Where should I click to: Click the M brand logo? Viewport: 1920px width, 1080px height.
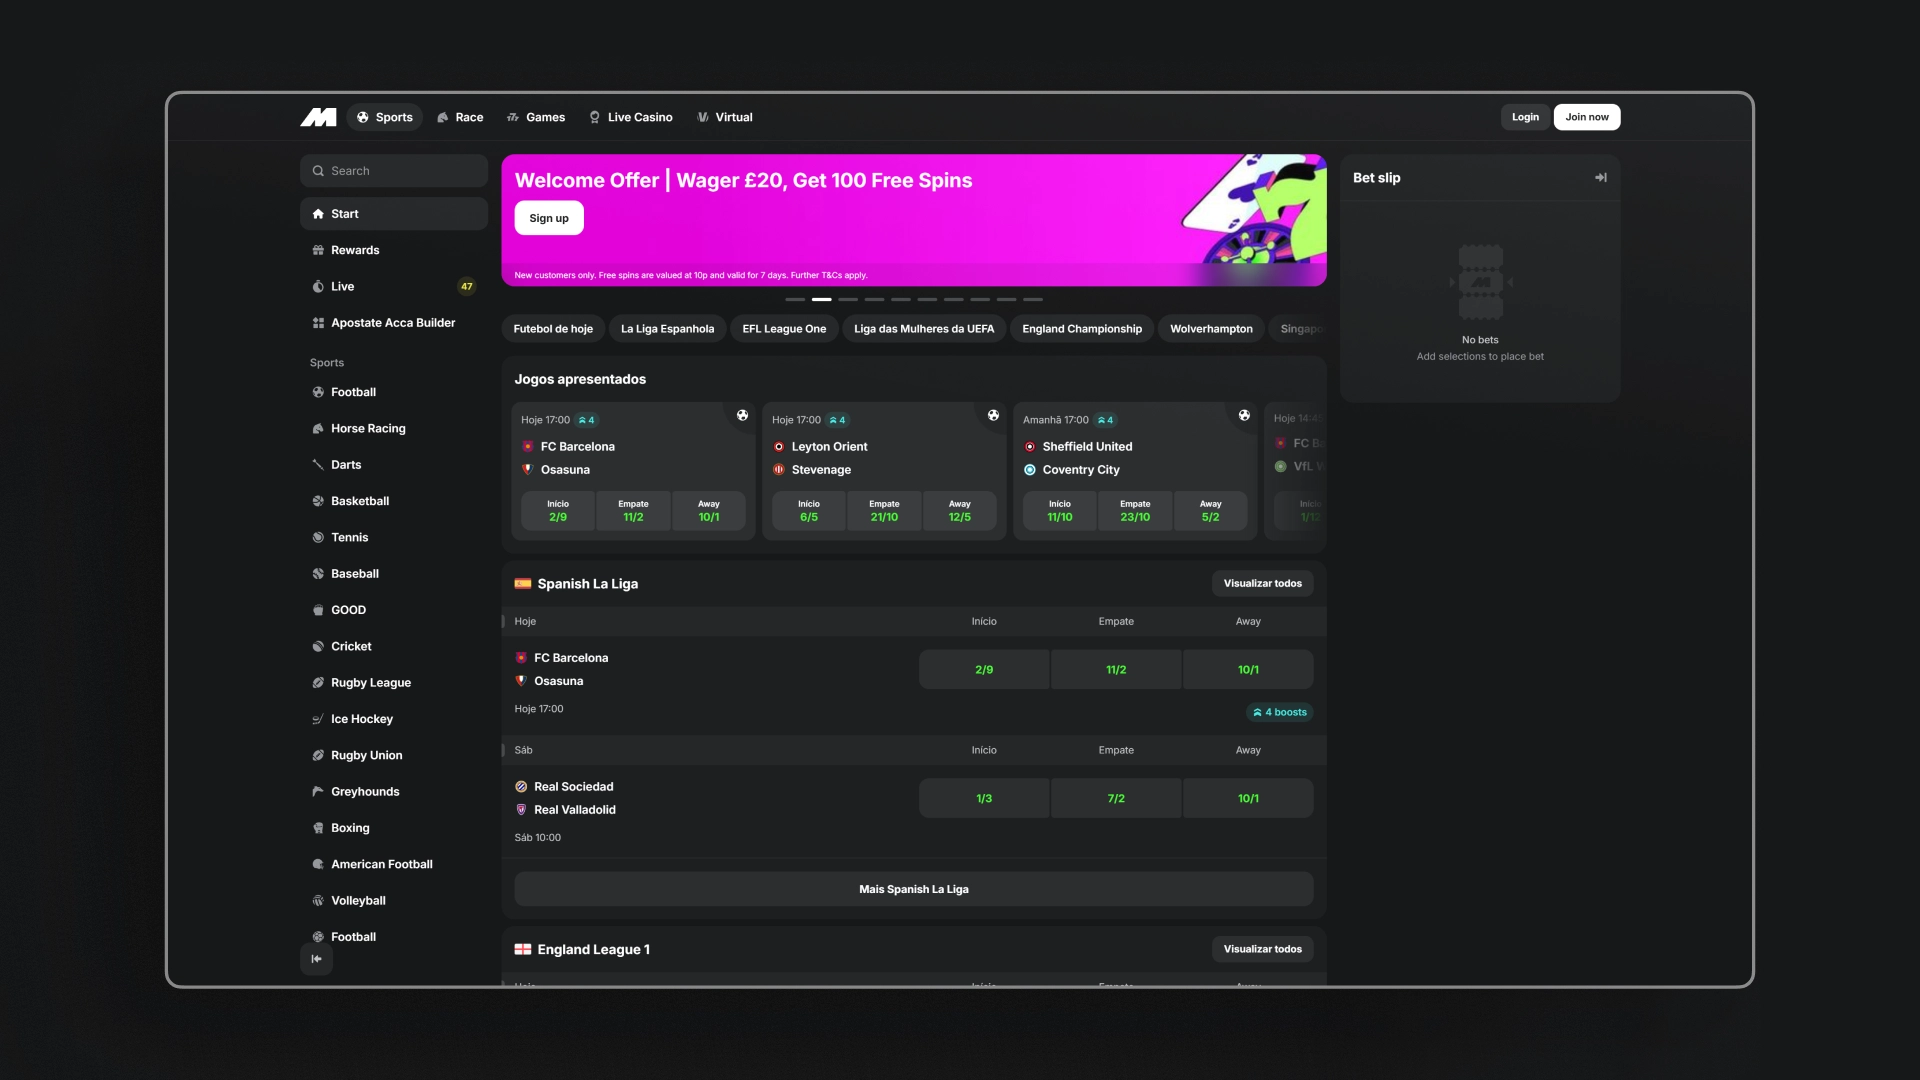318,117
